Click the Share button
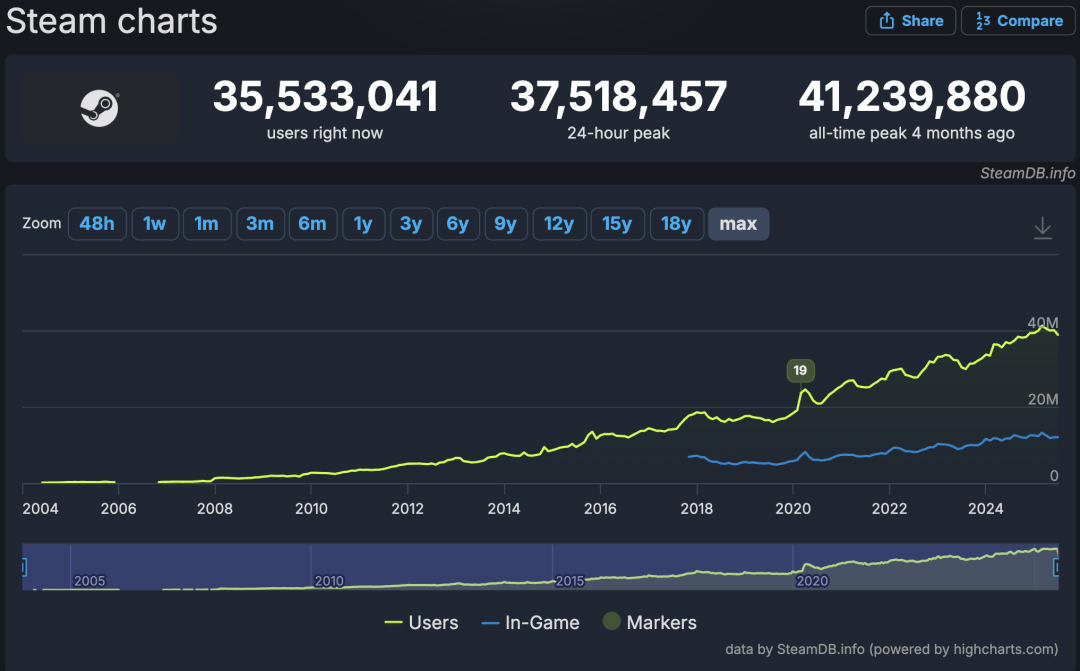The height and width of the screenshot is (671, 1080). [911, 21]
